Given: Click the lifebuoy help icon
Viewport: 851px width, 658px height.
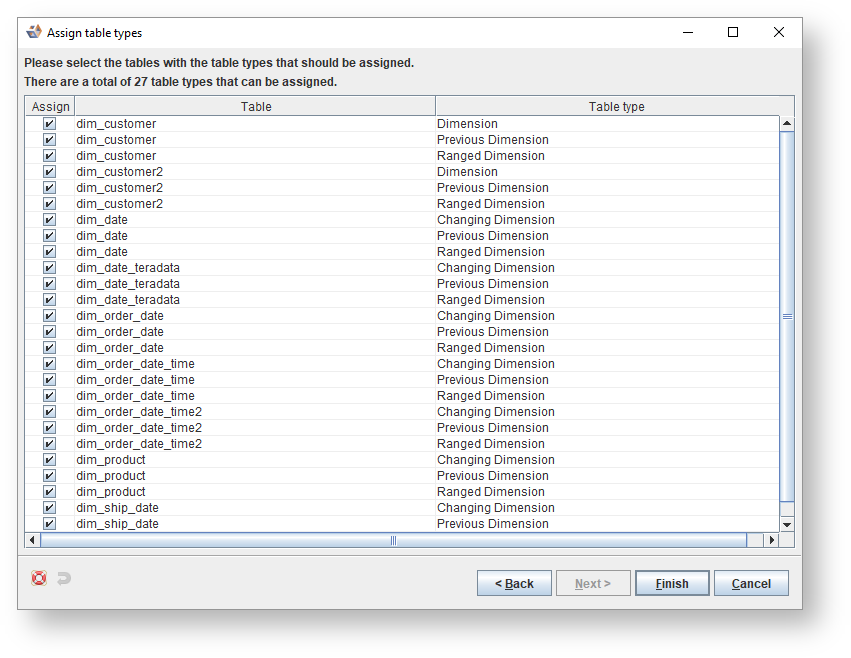Looking at the screenshot, I should click(x=39, y=578).
